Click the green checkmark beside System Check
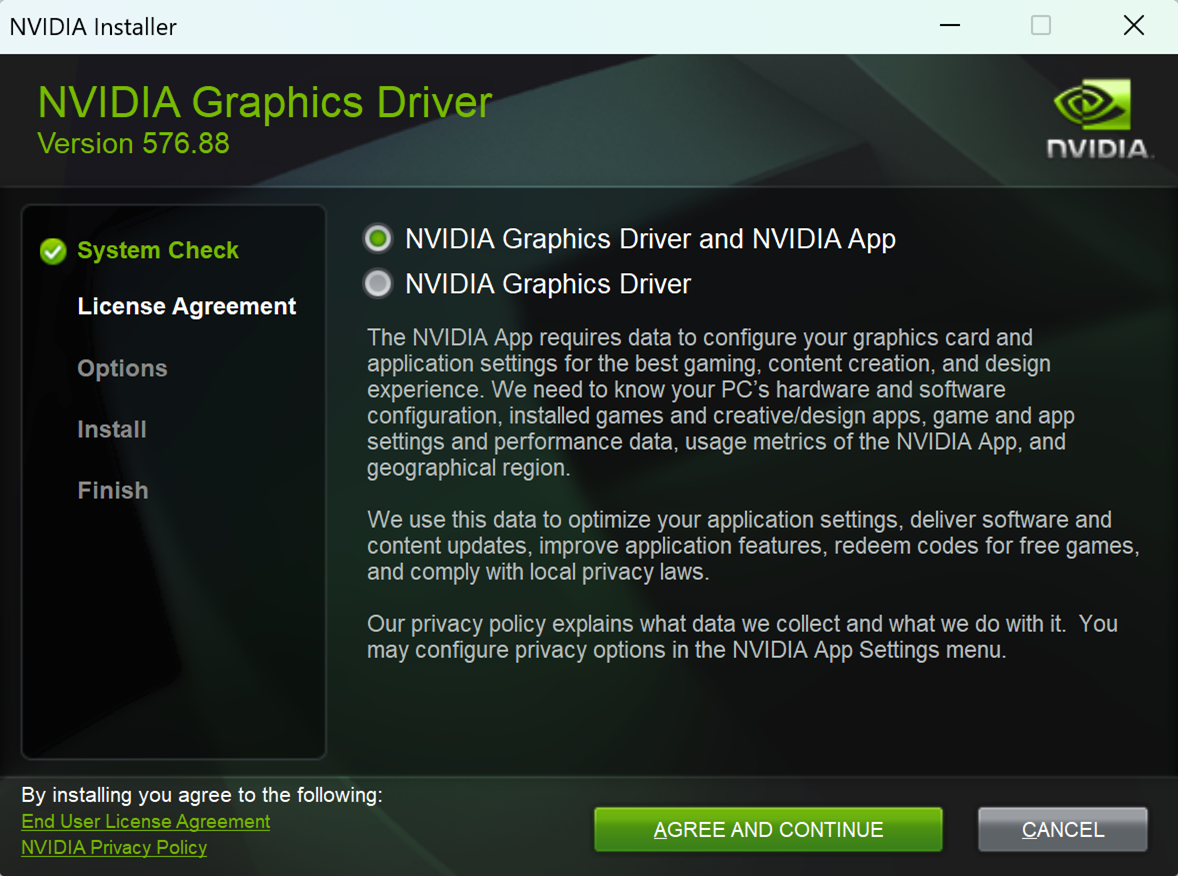 point(53,251)
